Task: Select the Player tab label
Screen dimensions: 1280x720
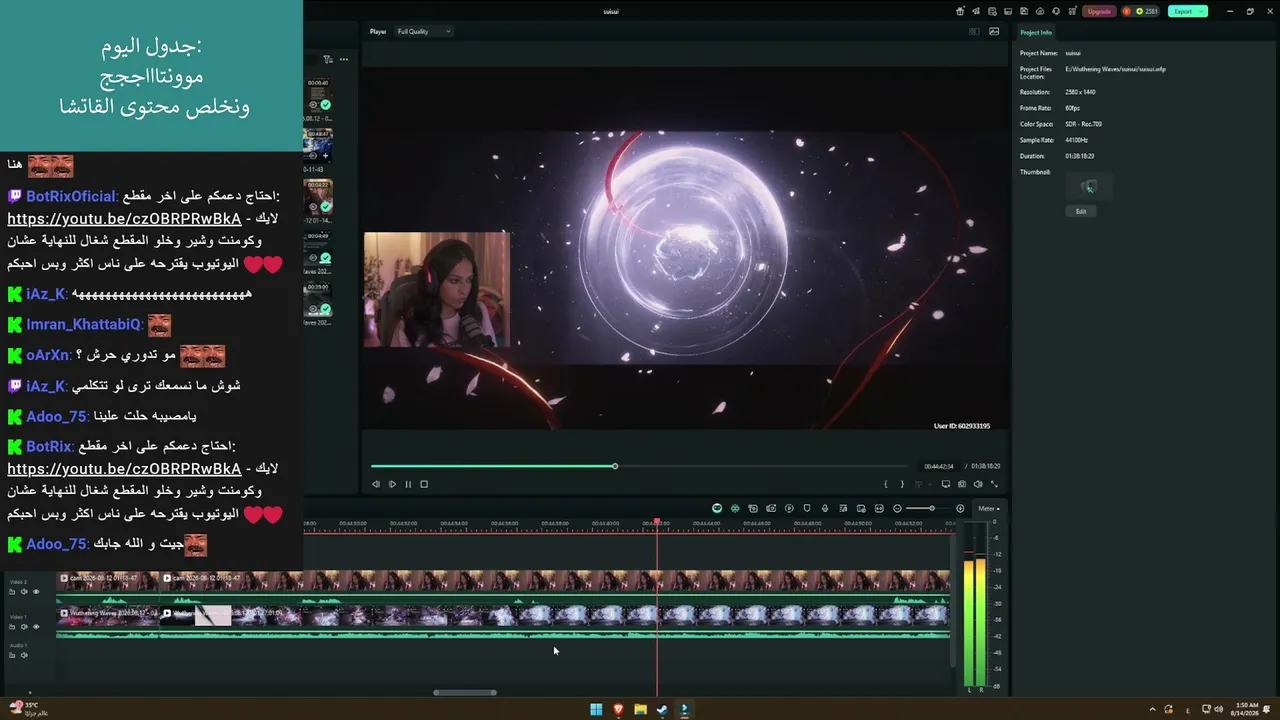Action: (x=378, y=31)
